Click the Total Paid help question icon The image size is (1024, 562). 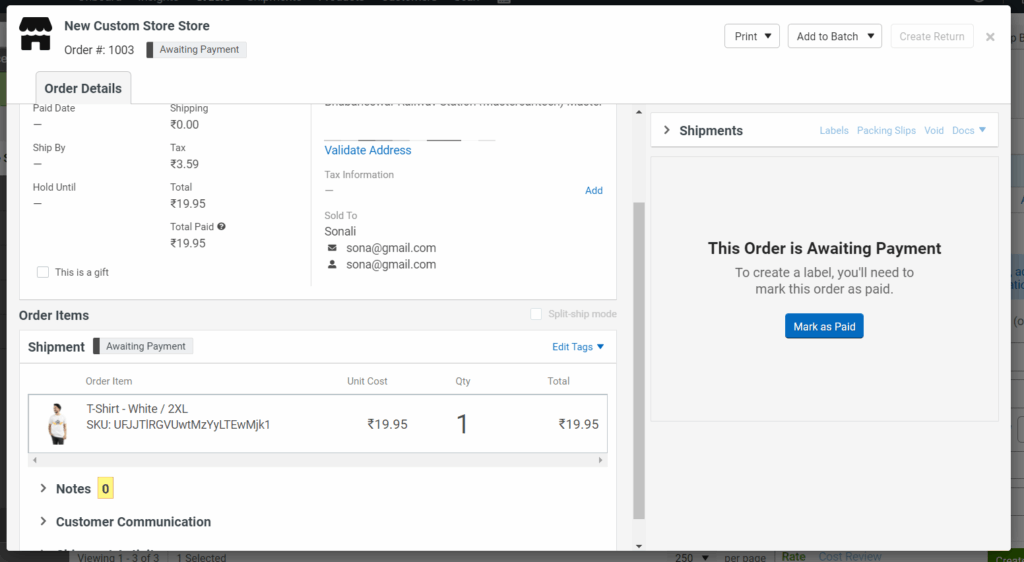point(221,227)
